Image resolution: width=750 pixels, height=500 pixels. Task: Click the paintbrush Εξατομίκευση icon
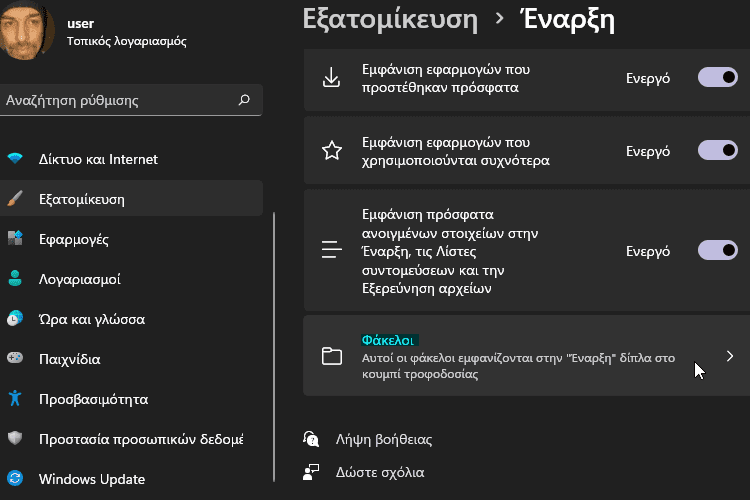pyautogui.click(x=15, y=199)
